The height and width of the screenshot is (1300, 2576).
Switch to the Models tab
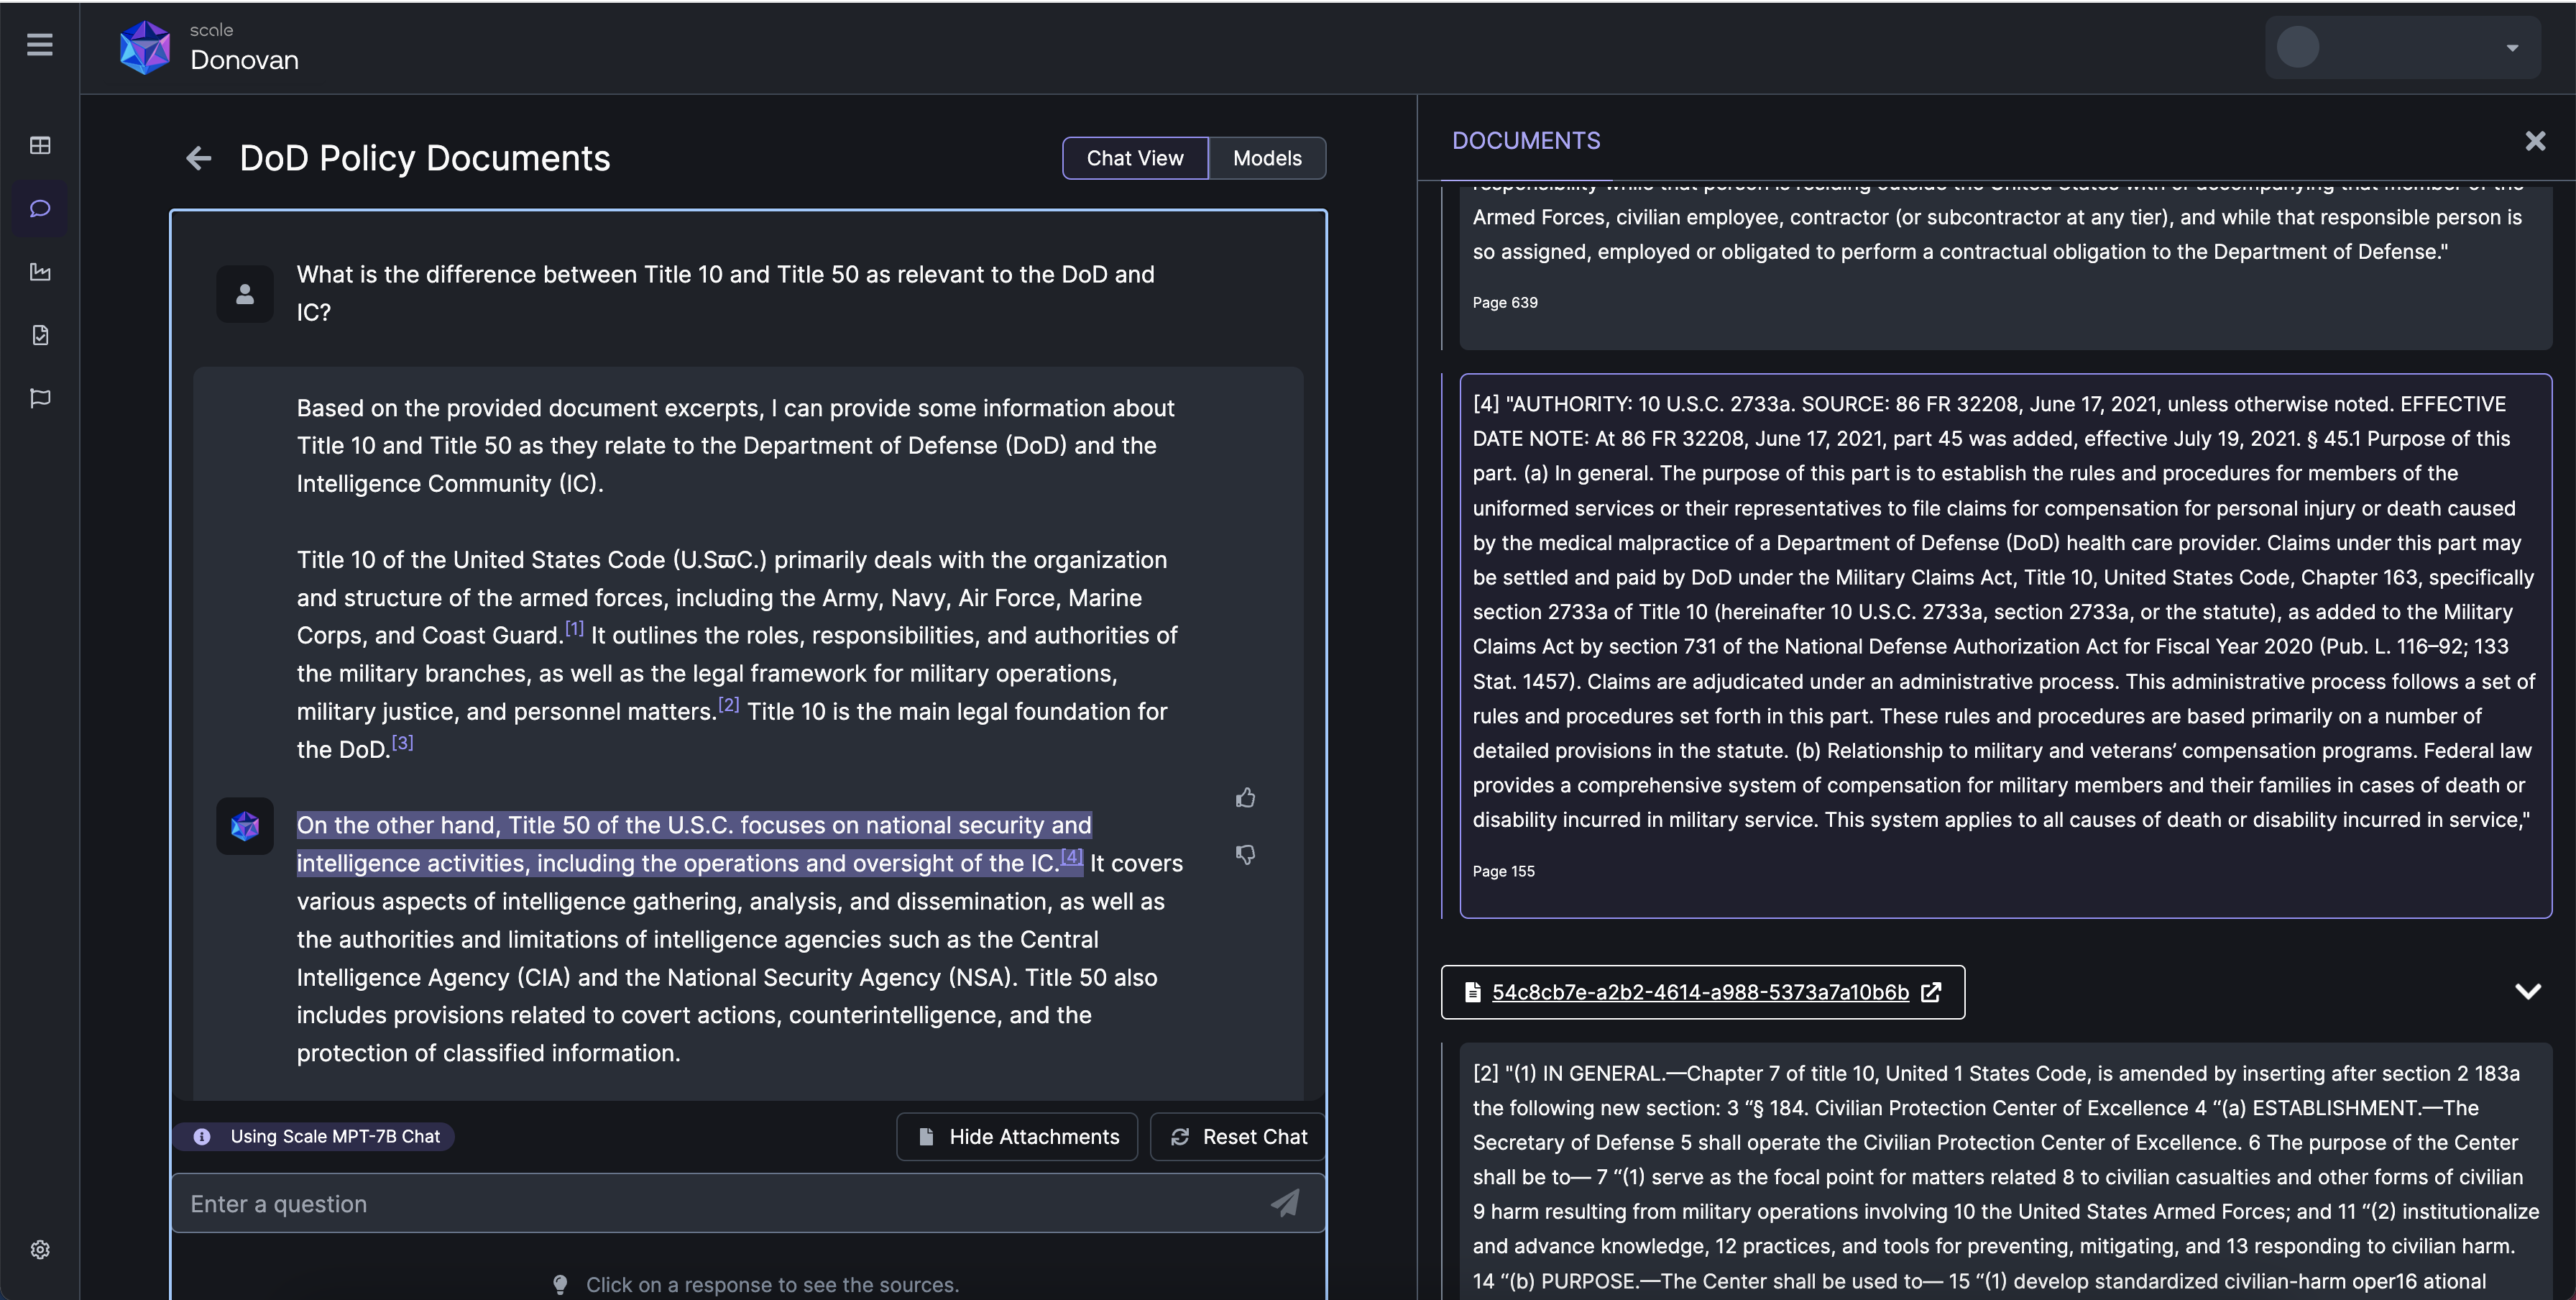[x=1266, y=157]
